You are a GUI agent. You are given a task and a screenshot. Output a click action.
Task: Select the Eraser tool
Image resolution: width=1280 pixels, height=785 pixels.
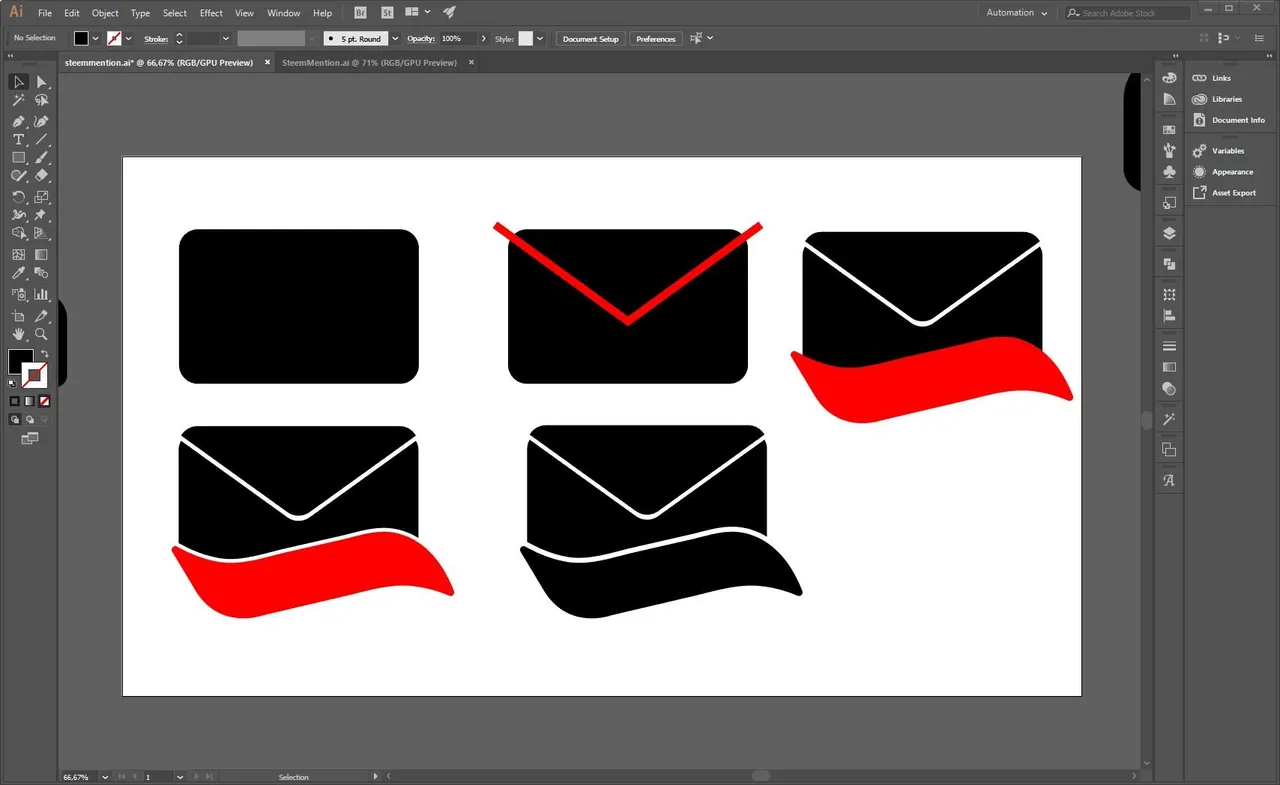point(42,176)
